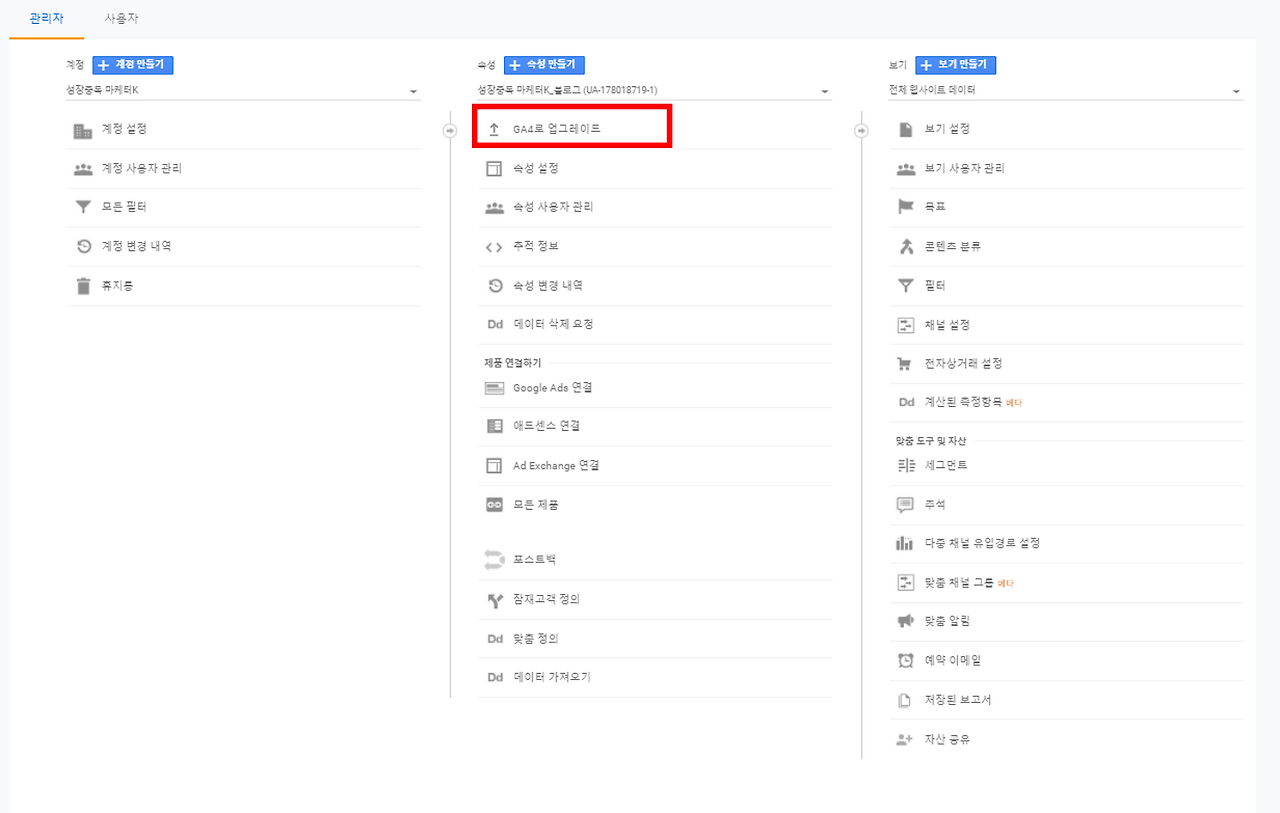The width and height of the screenshot is (1280, 813).
Task: Open the property dropdown showing UA-178018719-1
Action: 655,91
